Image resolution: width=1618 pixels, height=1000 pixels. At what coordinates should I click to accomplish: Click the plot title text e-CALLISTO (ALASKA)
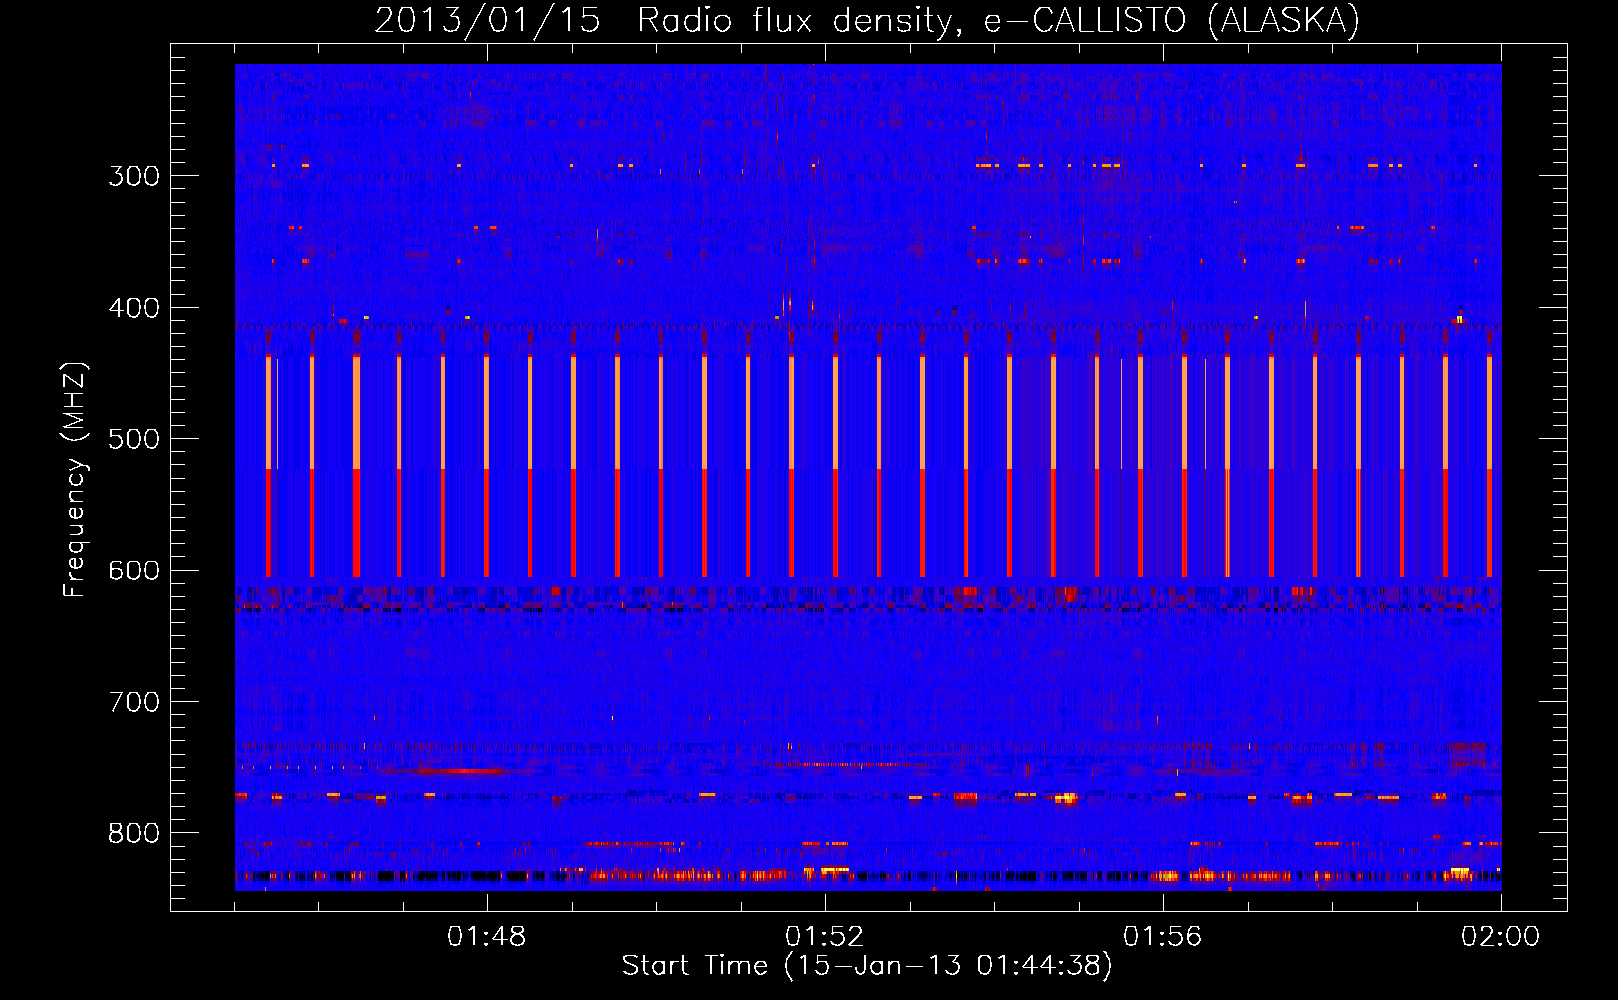point(1171,20)
